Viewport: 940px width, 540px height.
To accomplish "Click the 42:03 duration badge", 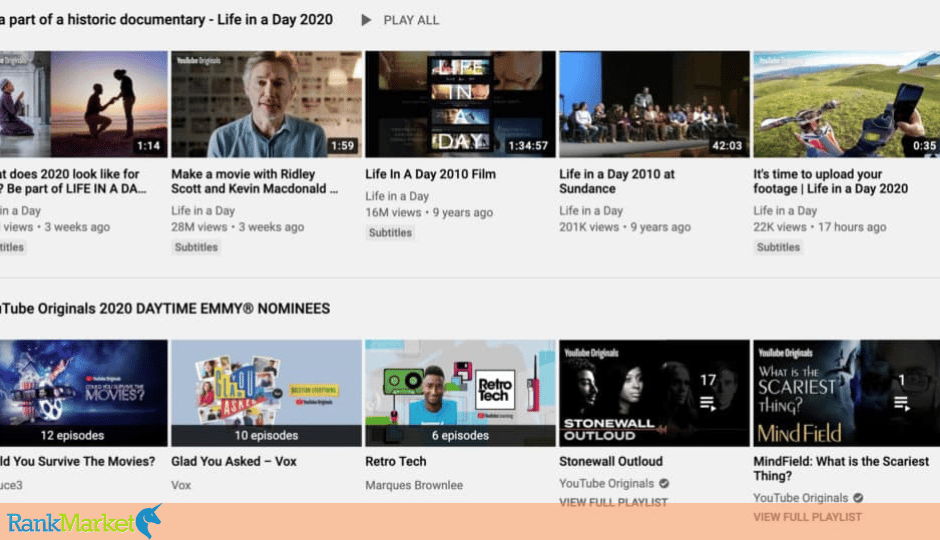I will point(727,146).
